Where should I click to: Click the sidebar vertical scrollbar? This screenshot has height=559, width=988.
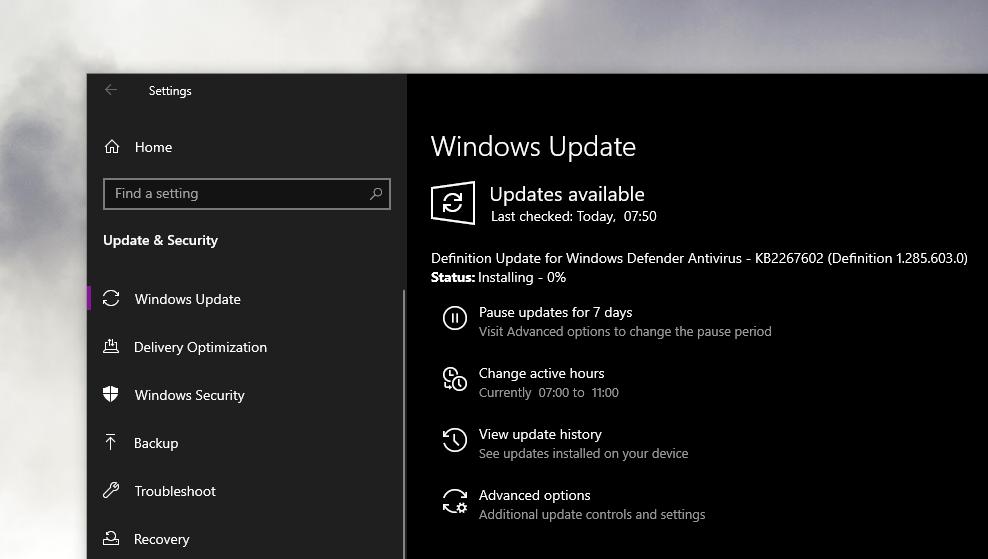click(x=404, y=424)
